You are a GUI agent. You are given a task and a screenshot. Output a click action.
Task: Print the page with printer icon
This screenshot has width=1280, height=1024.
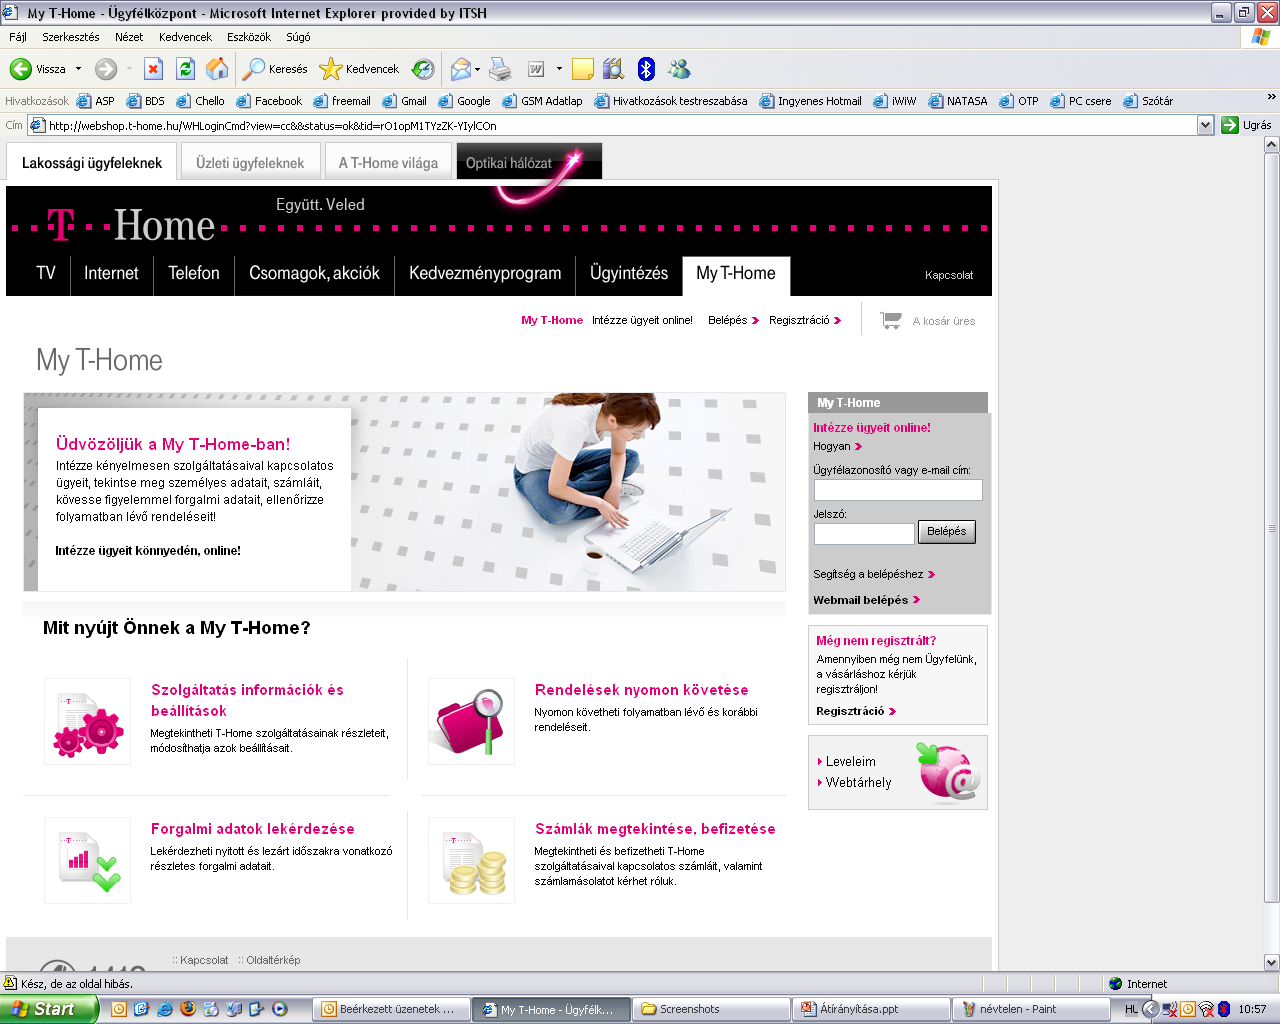coord(500,69)
